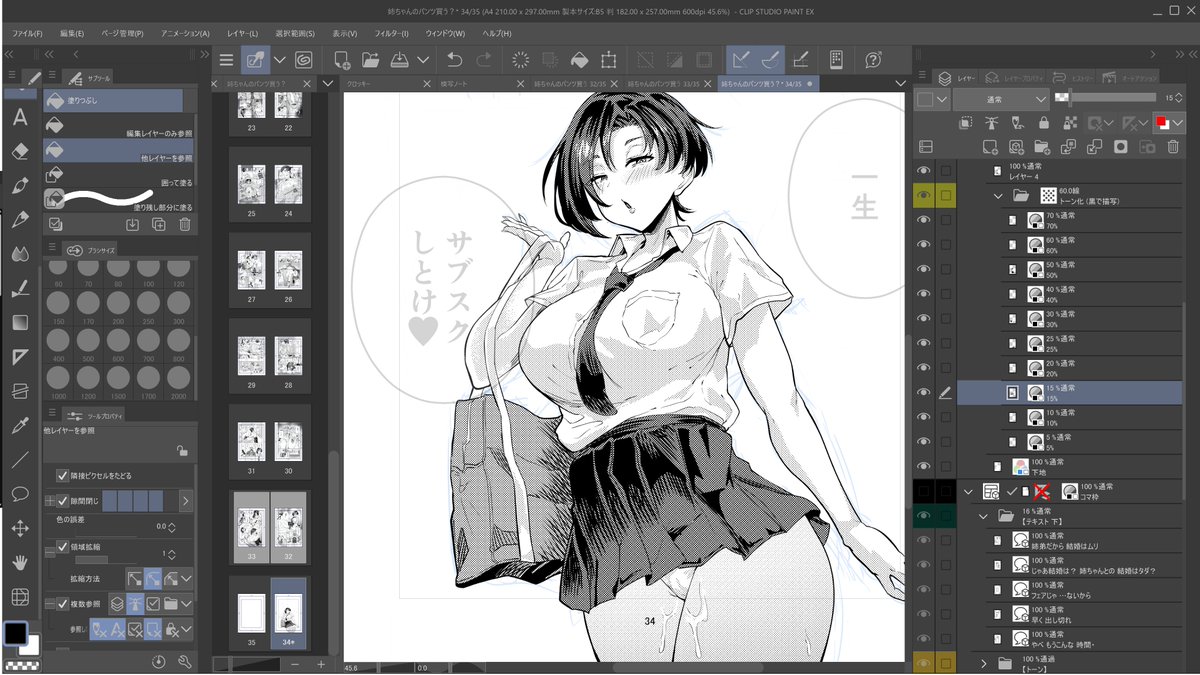Click the Clear (spinning circle) icon

520,60
